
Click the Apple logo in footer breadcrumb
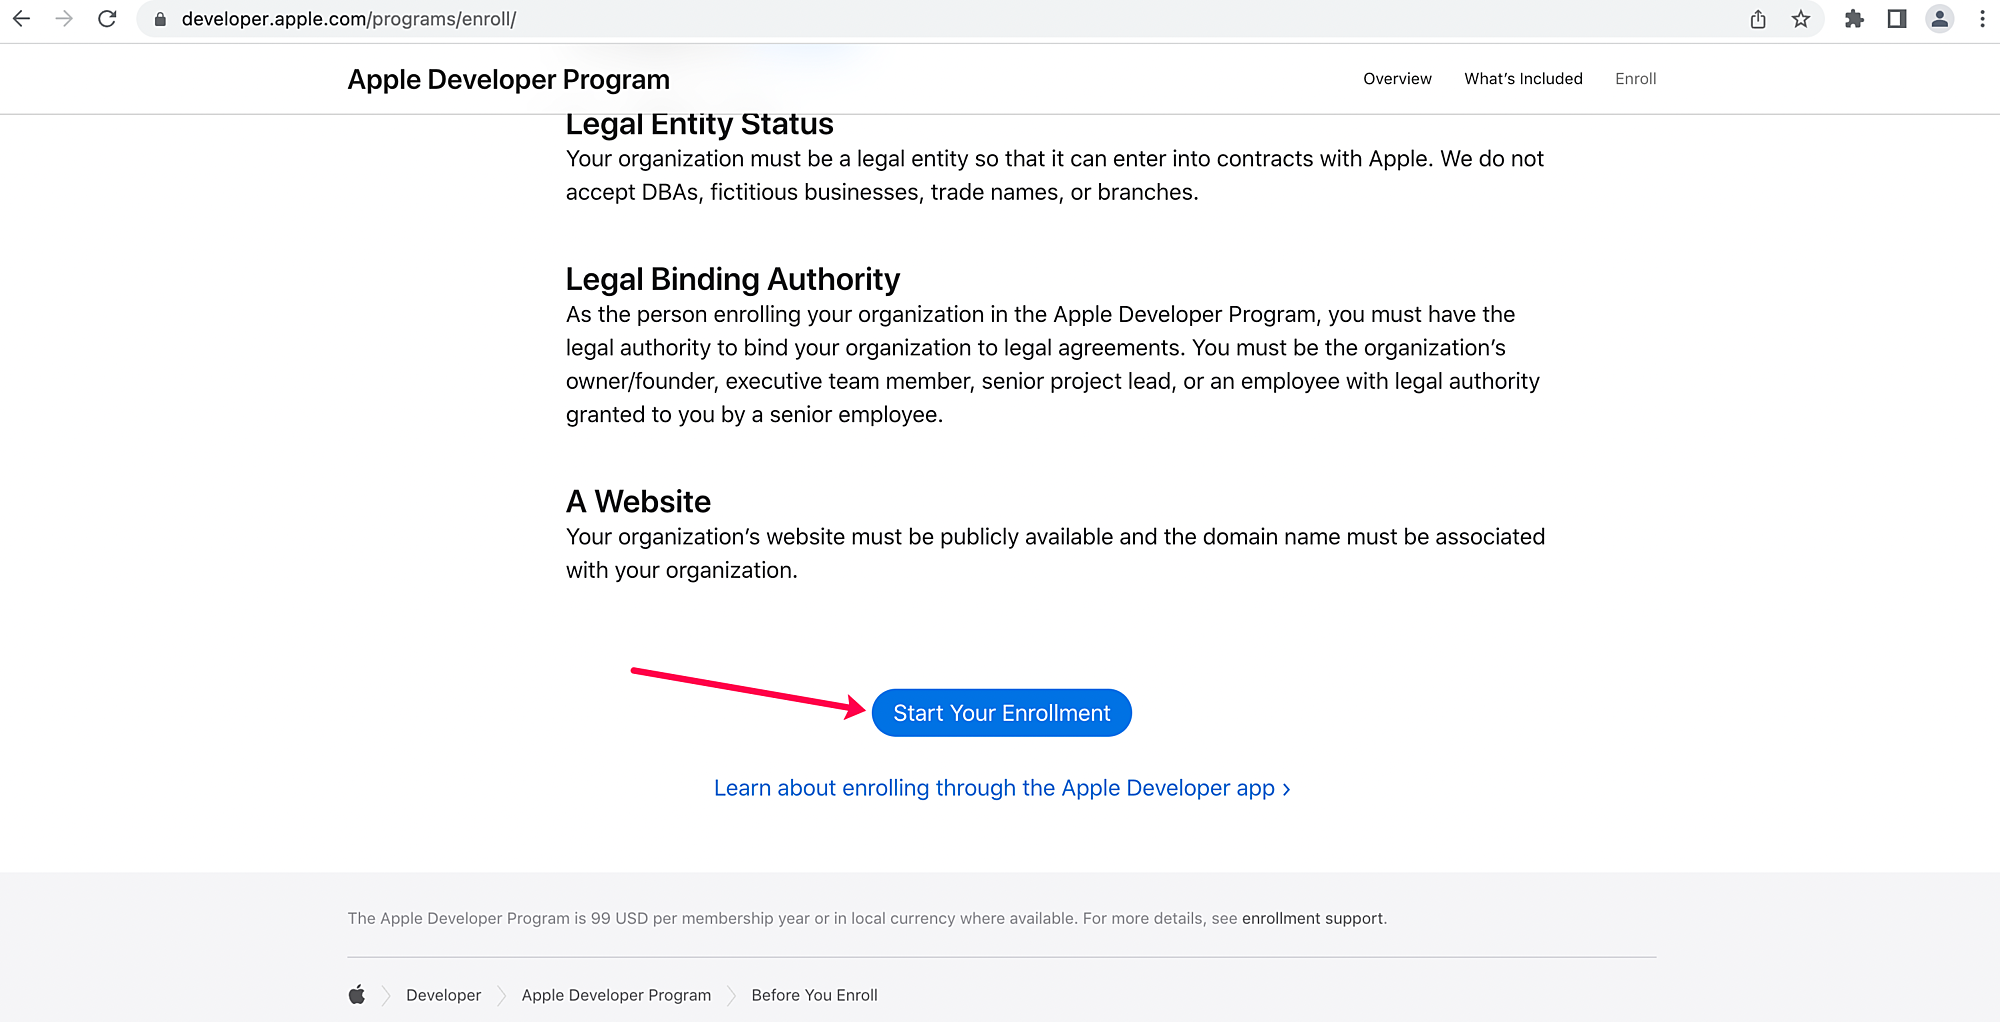click(x=357, y=994)
